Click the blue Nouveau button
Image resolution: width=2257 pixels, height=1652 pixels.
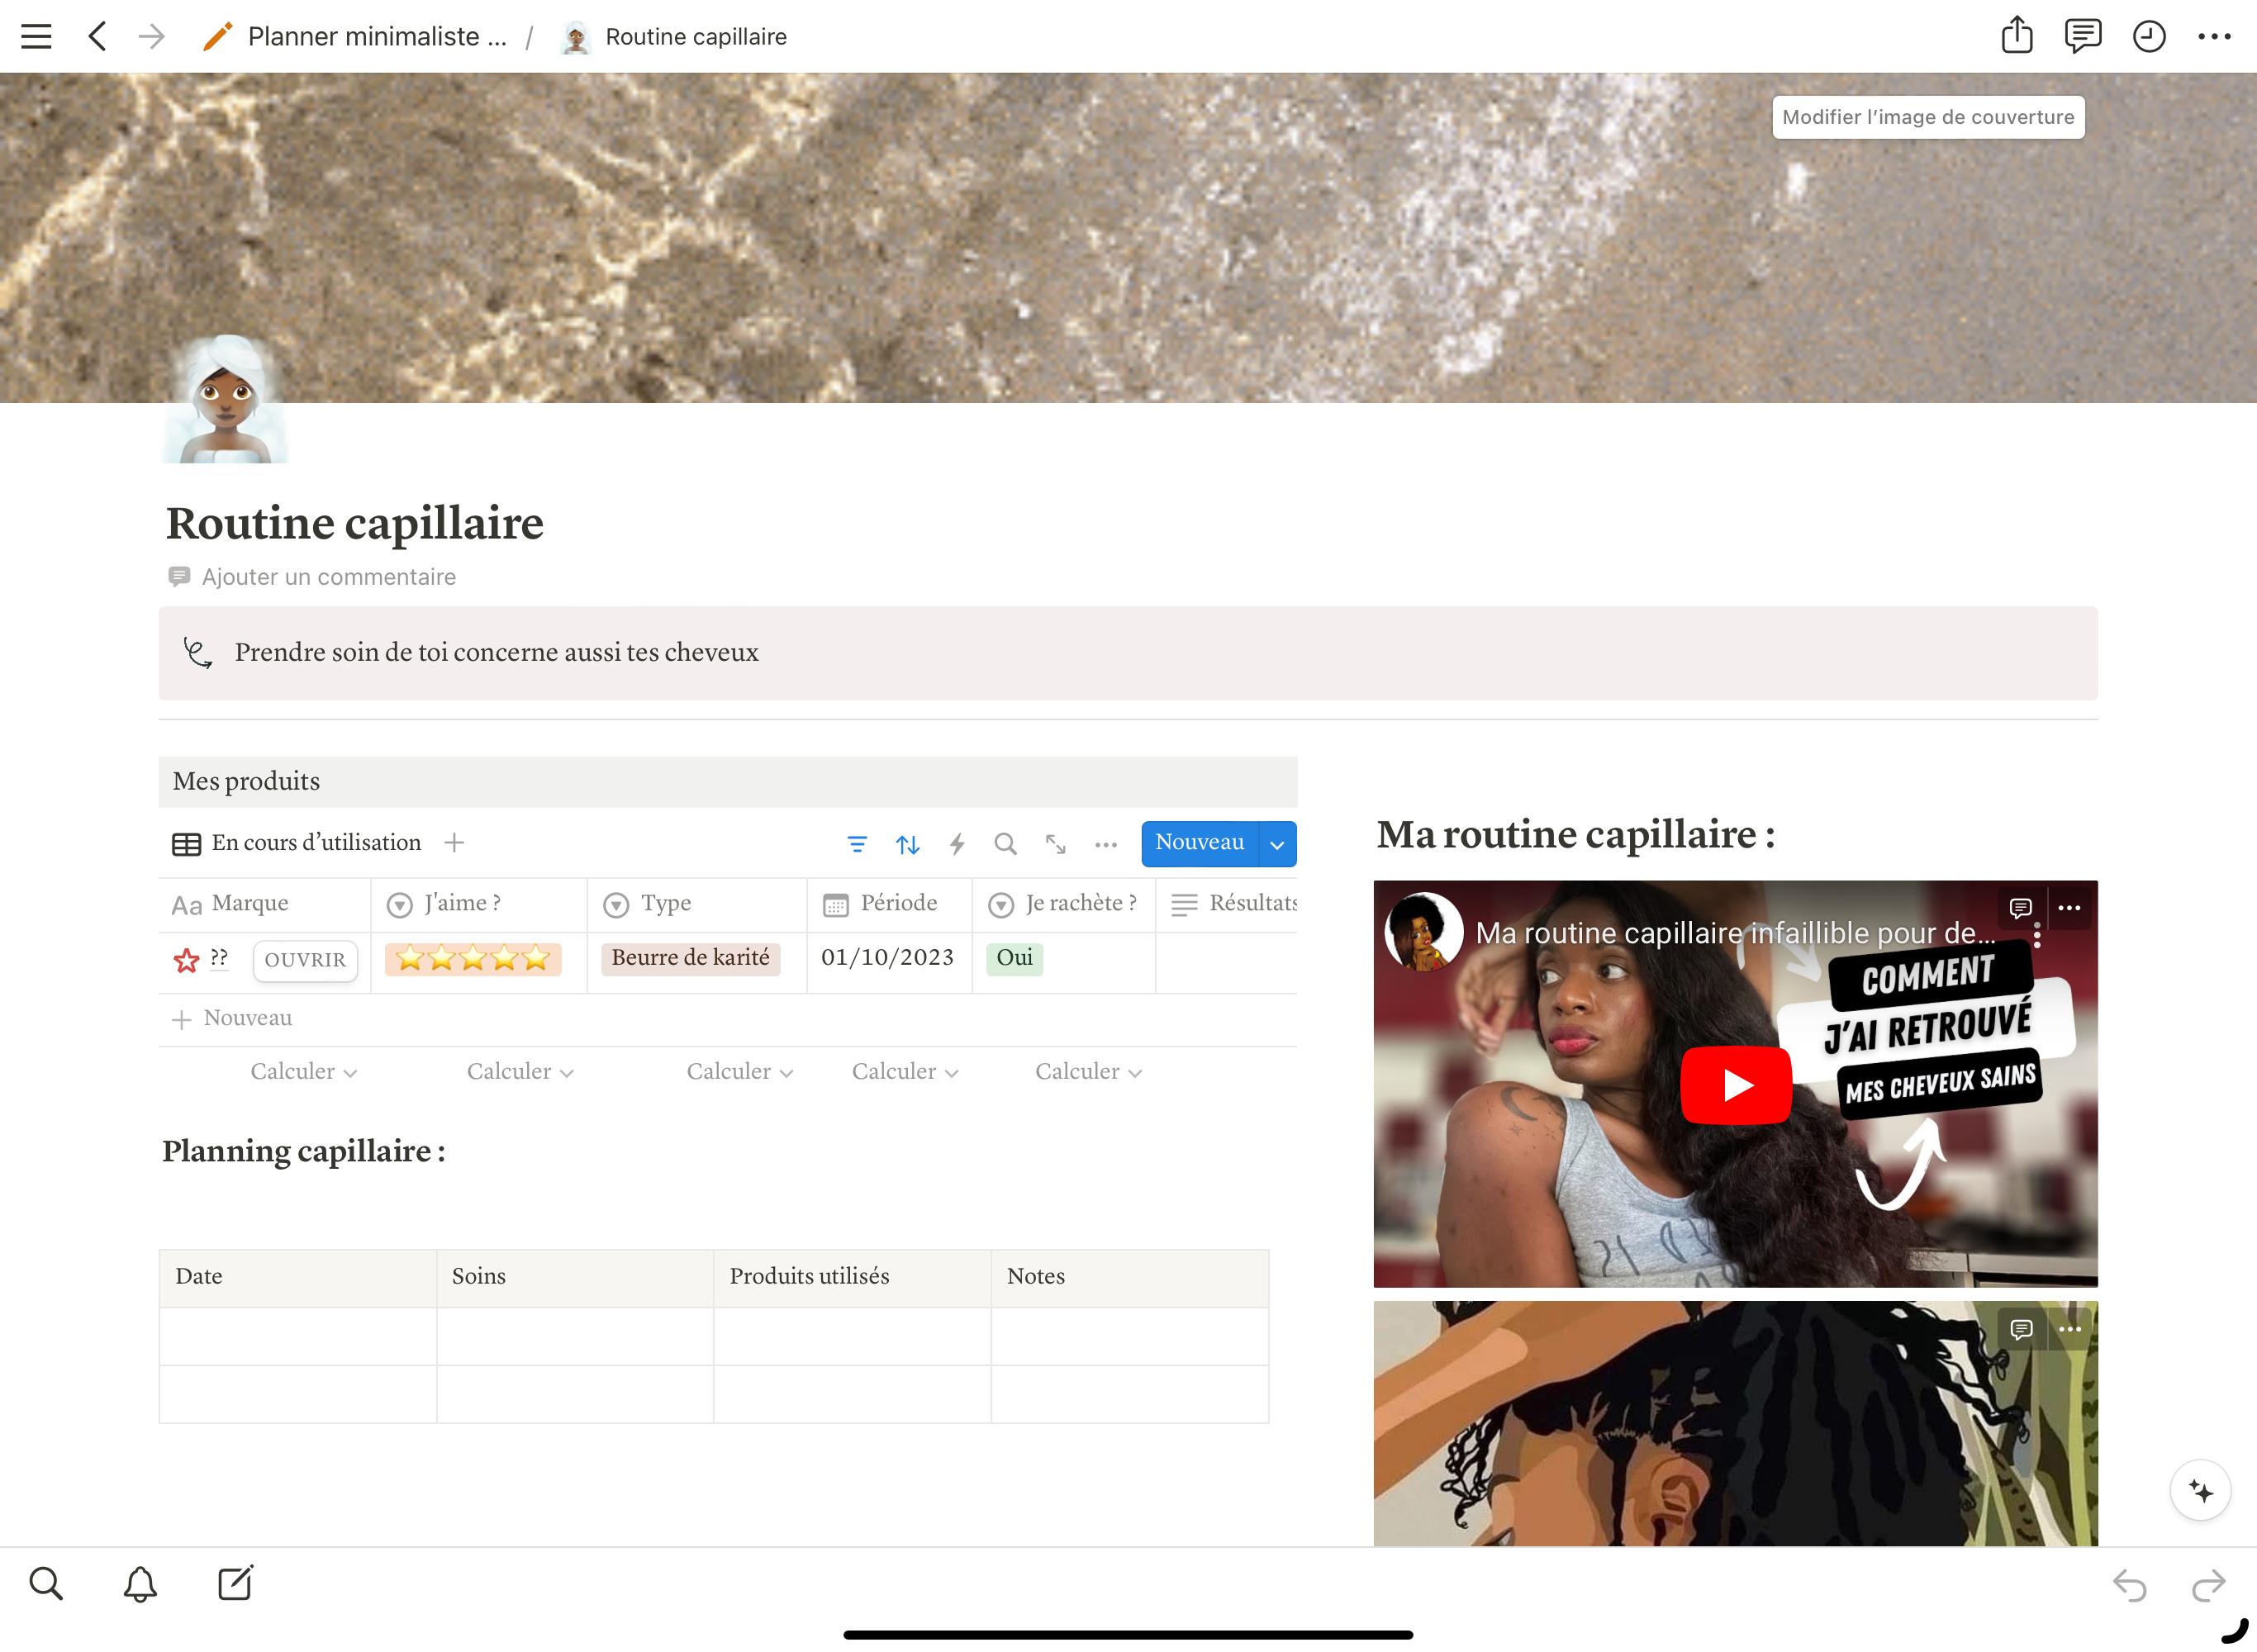1199,844
